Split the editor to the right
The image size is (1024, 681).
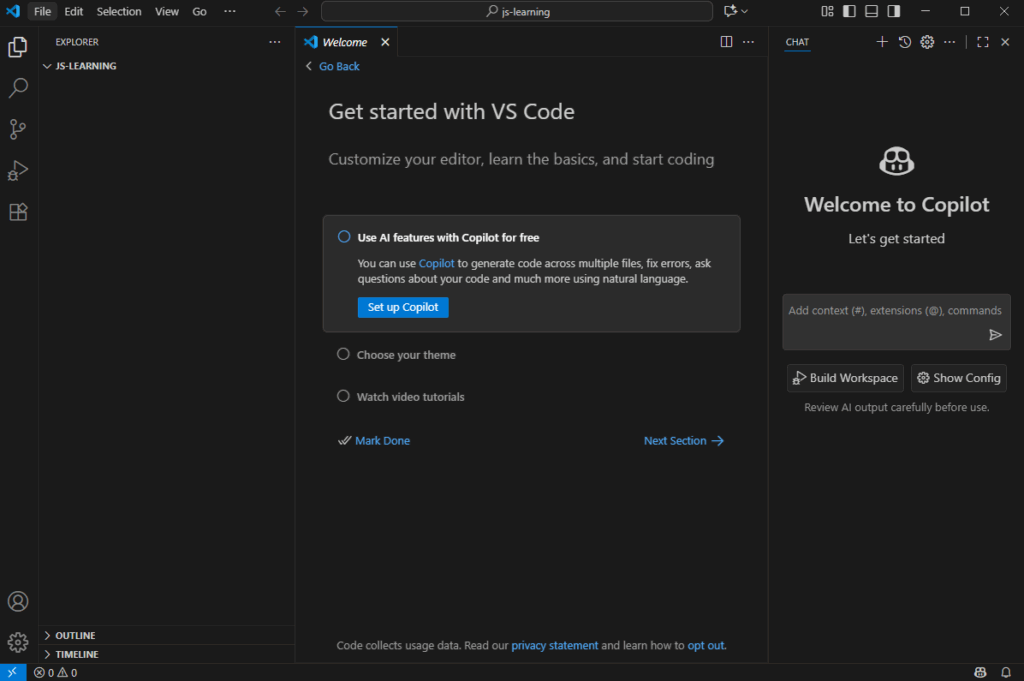click(726, 42)
